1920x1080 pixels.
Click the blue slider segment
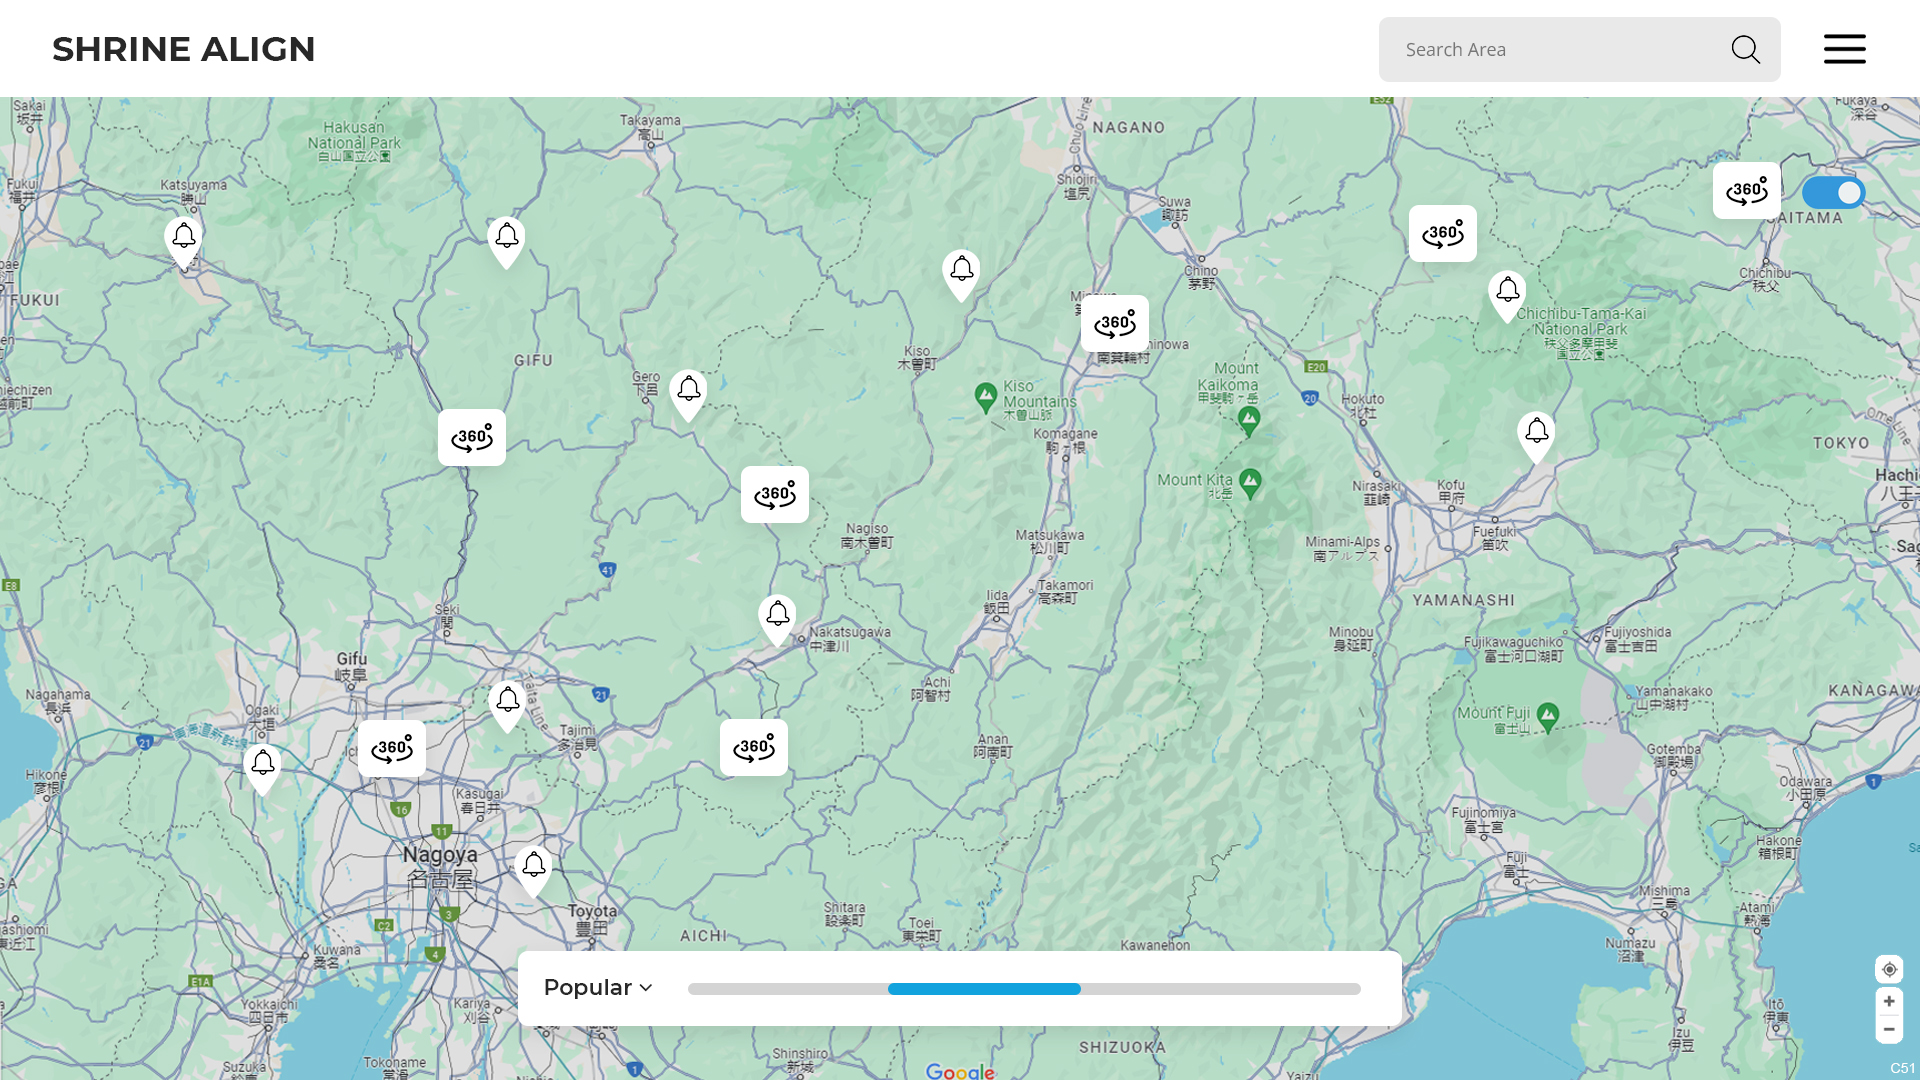[984, 989]
